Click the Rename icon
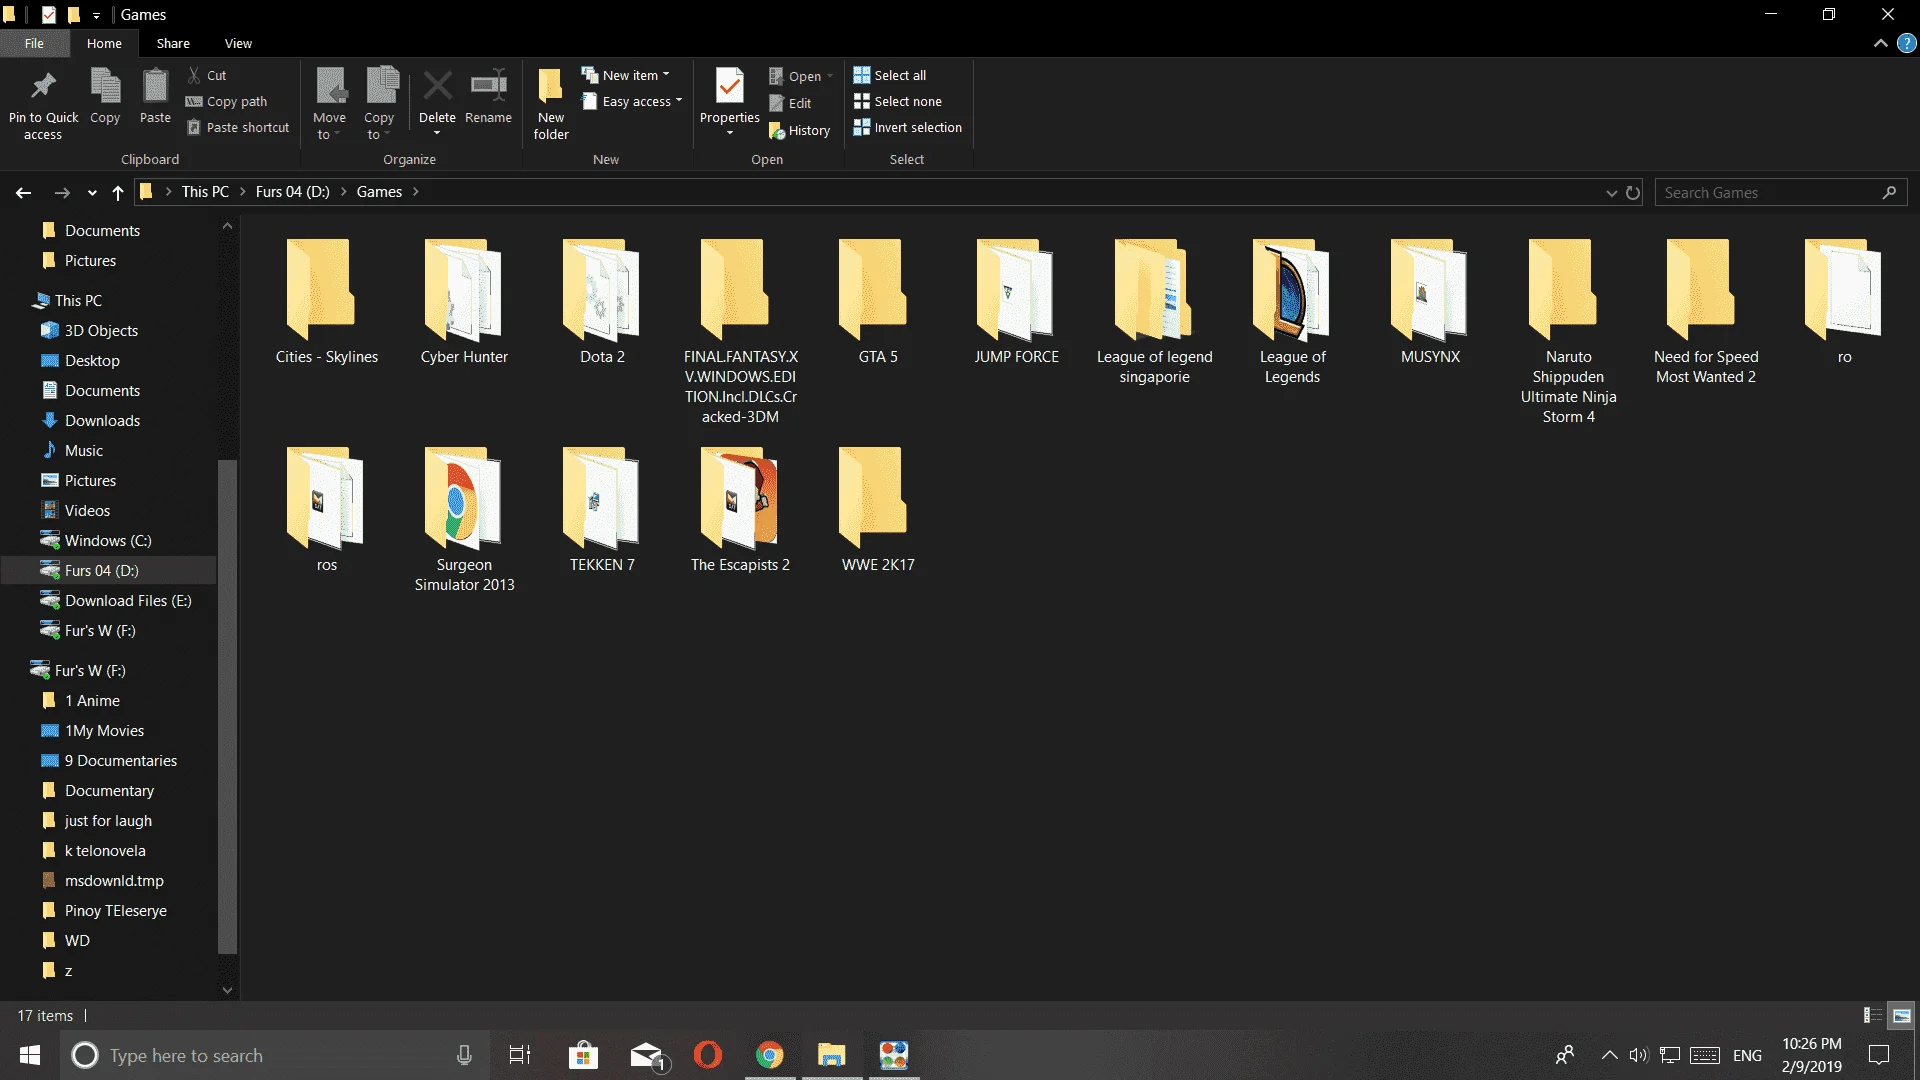Image resolution: width=1920 pixels, height=1080 pixels. coord(488,86)
